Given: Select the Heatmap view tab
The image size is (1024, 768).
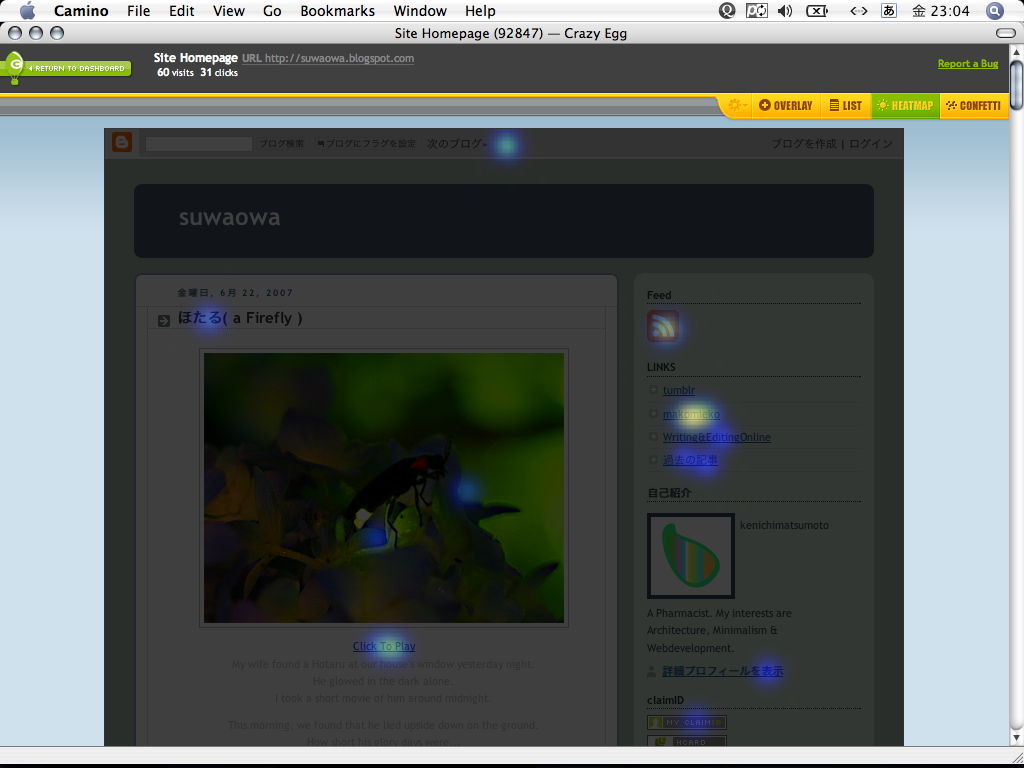Looking at the screenshot, I should point(905,105).
